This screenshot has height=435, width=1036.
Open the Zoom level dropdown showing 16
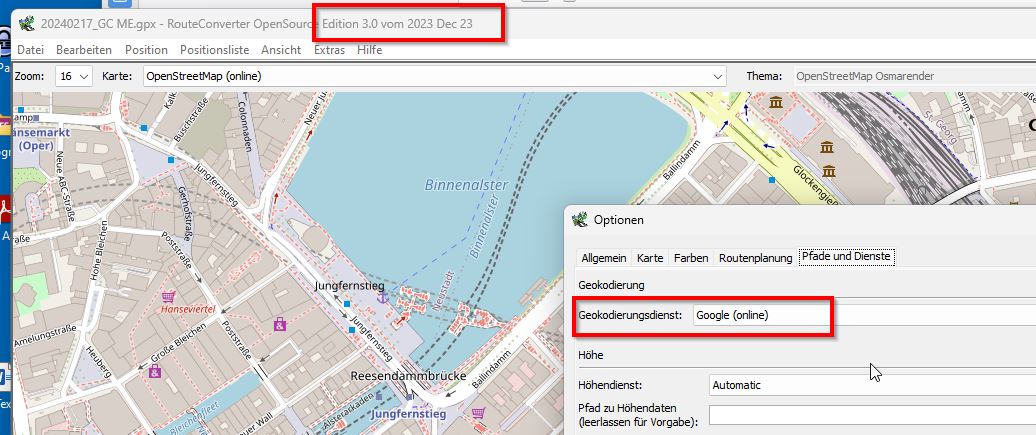(x=74, y=76)
